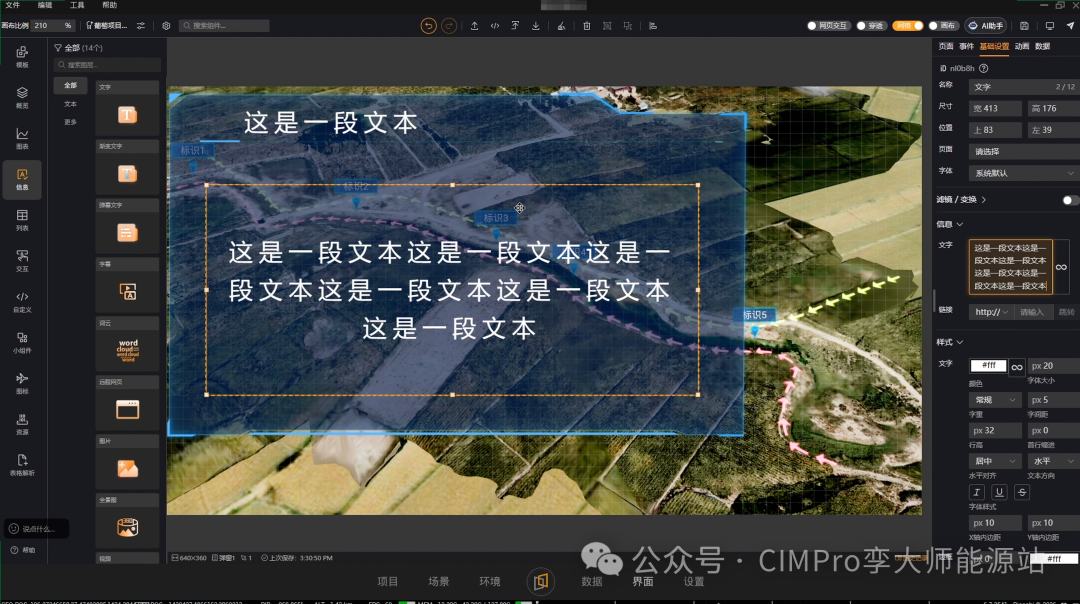Click the redo icon in toolbar
Viewport: 1080px width, 604px height.
tap(449, 25)
